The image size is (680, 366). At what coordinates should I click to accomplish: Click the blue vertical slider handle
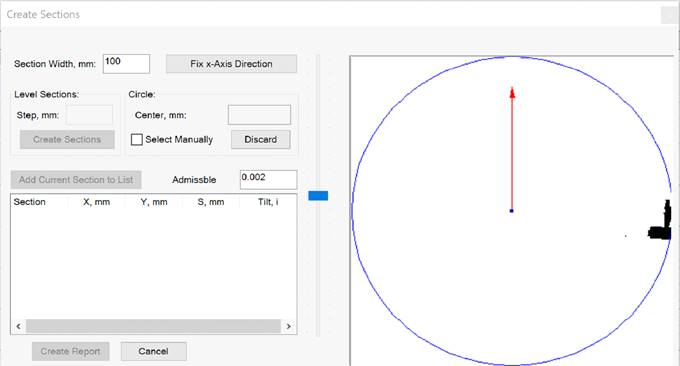(x=318, y=196)
